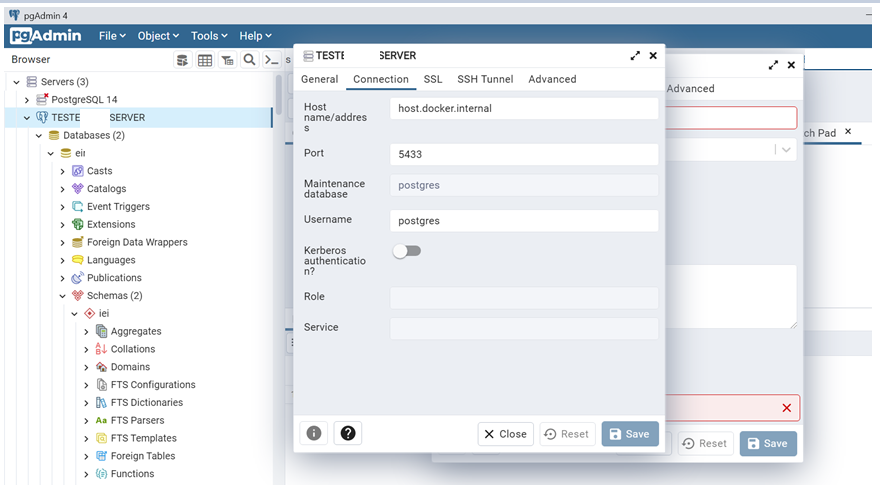Click the red-outlined field in background dialog
The image size is (880, 491).
731,118
